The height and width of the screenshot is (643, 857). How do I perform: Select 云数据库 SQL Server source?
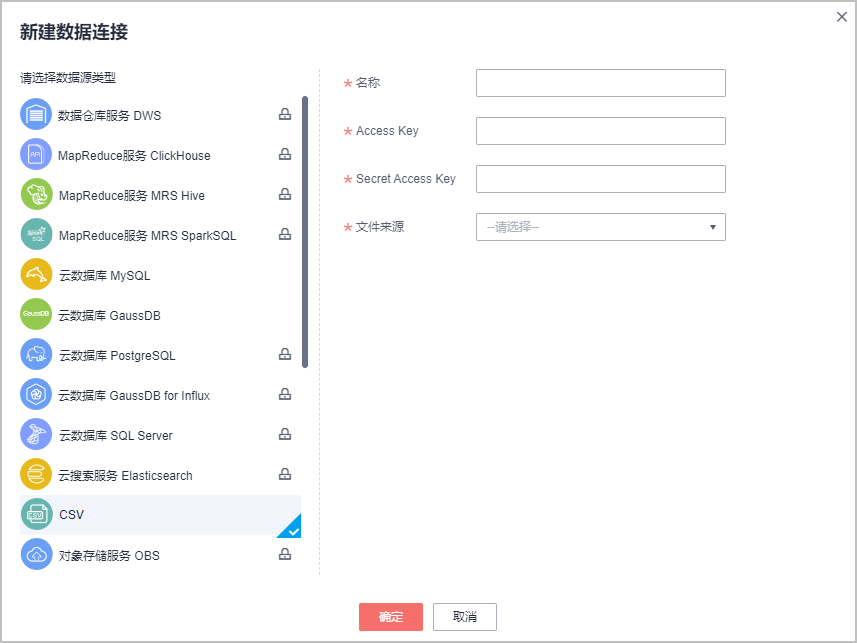point(115,435)
